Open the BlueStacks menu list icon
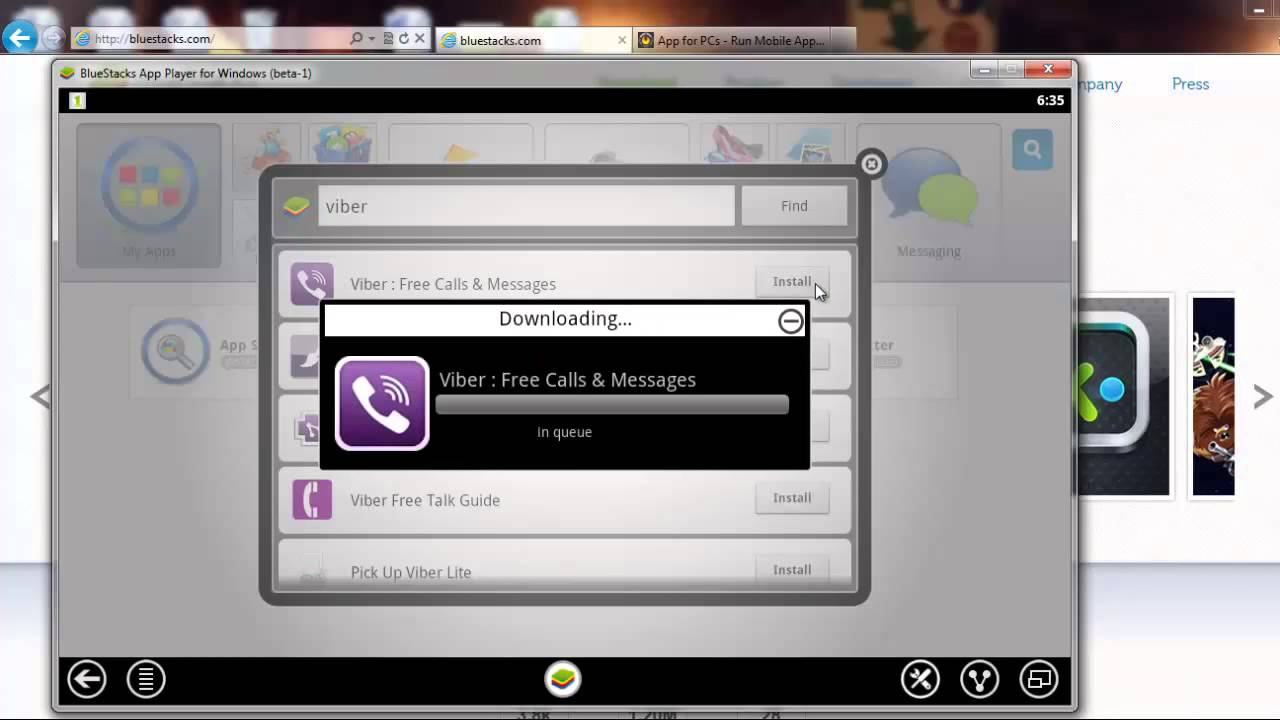This screenshot has height=720, width=1280. [146, 680]
